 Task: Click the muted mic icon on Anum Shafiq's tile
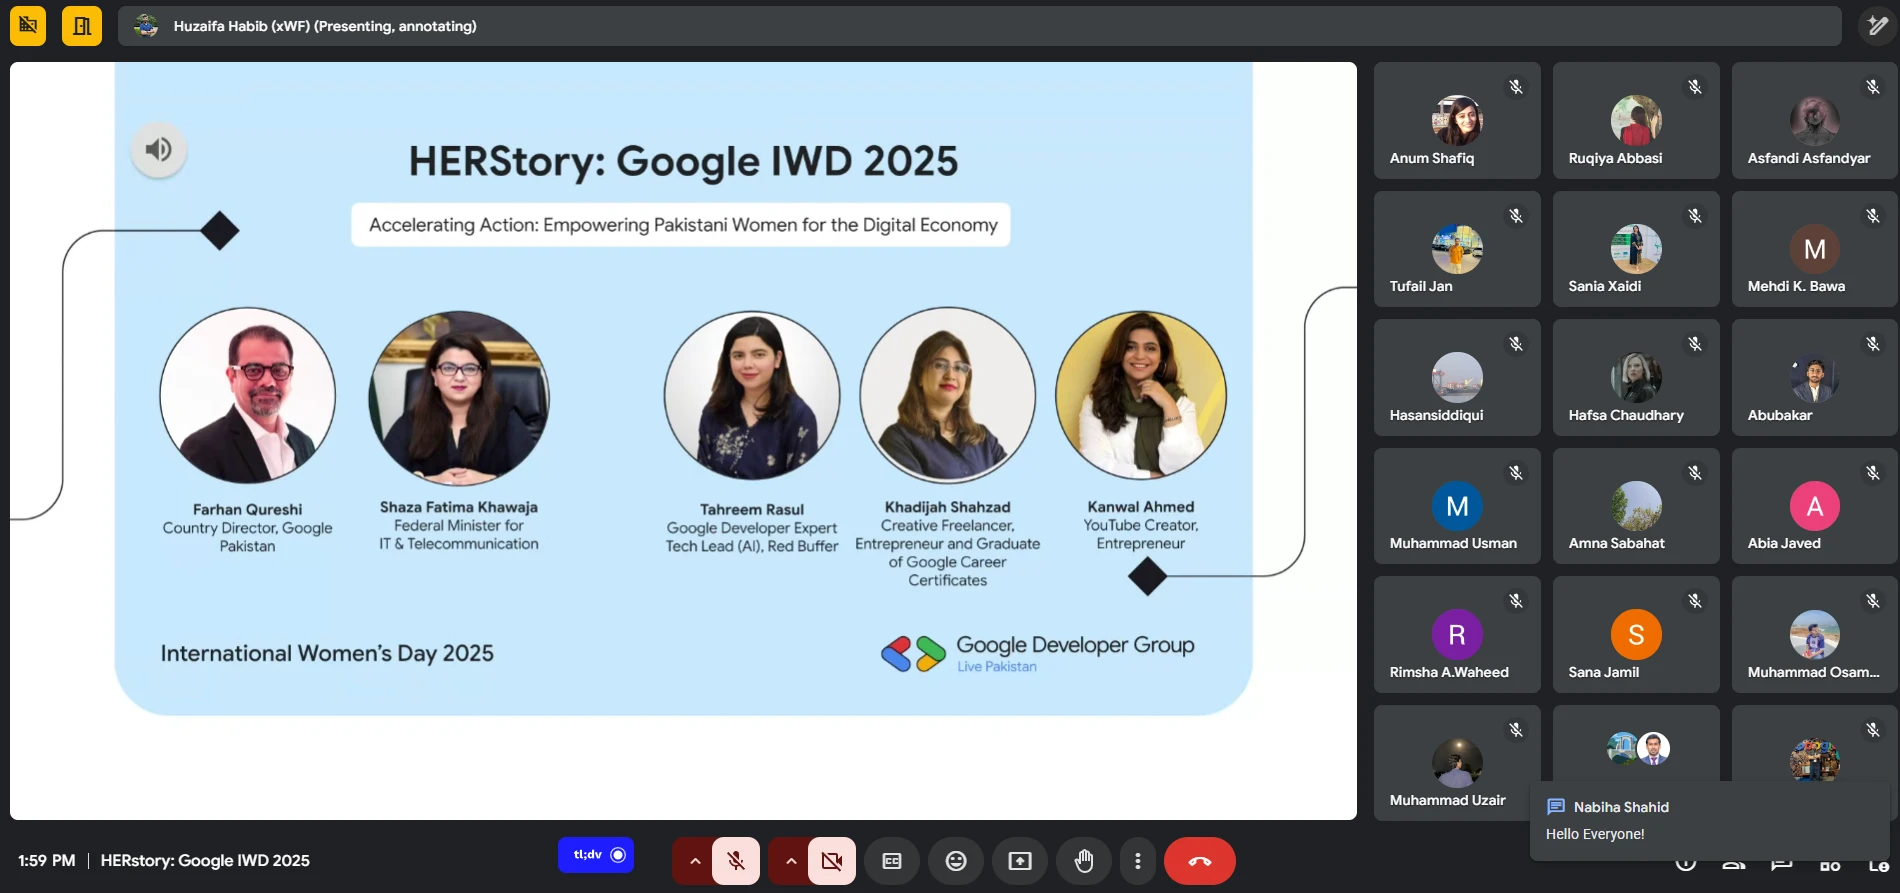click(1516, 87)
